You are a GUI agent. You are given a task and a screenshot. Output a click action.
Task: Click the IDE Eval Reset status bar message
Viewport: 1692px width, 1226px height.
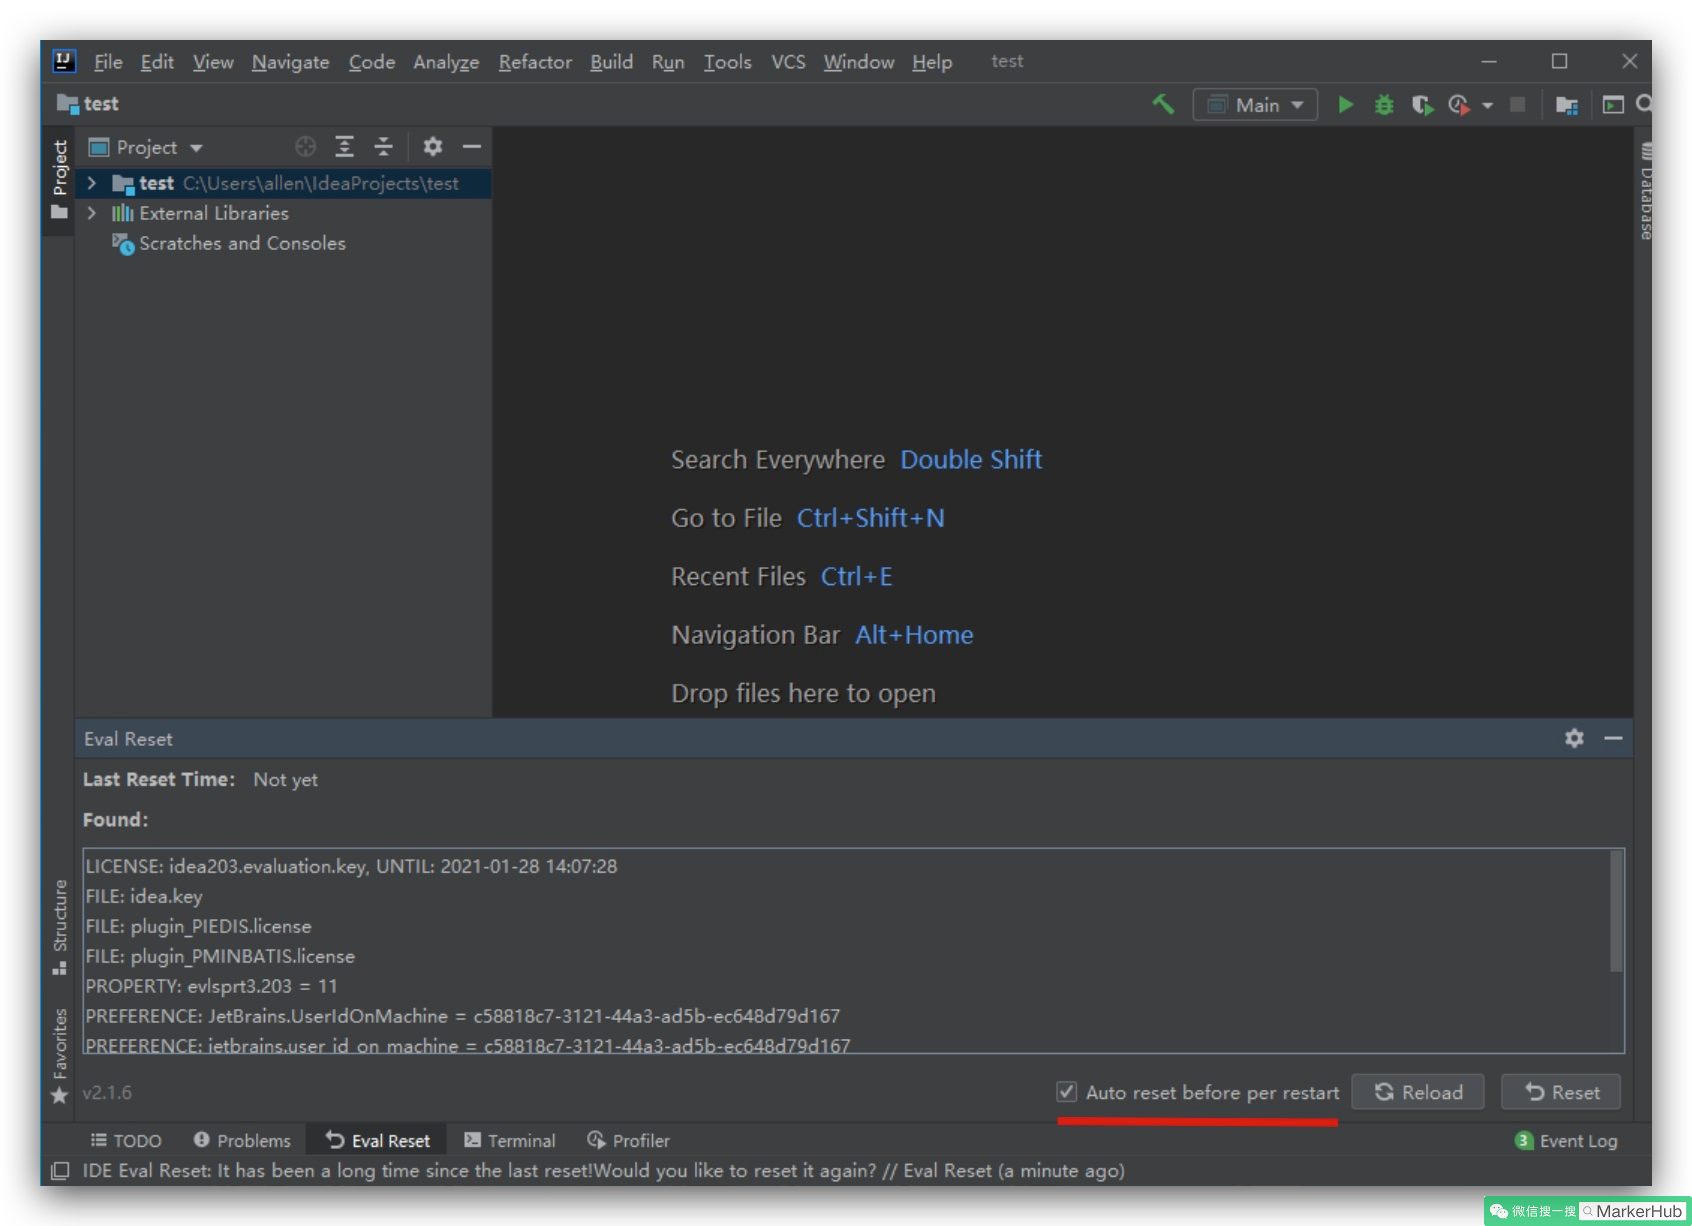[603, 1170]
